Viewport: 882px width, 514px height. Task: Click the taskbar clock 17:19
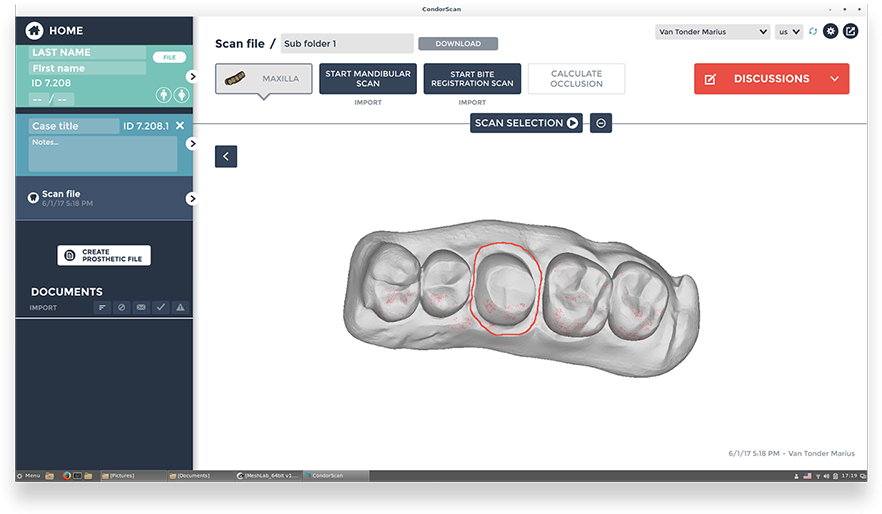click(x=849, y=476)
